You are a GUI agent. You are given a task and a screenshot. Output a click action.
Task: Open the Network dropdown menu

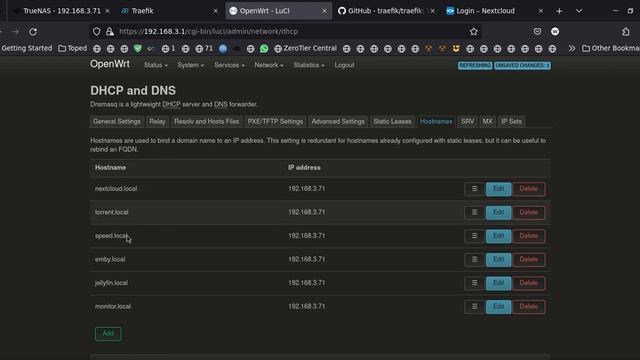[x=269, y=65]
